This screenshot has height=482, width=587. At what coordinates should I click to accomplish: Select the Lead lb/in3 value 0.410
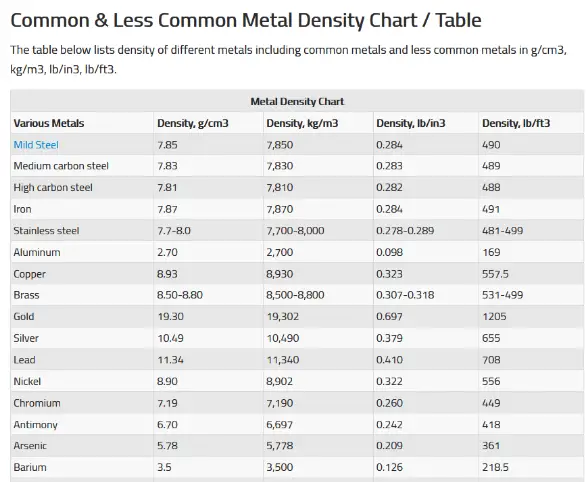pos(389,360)
